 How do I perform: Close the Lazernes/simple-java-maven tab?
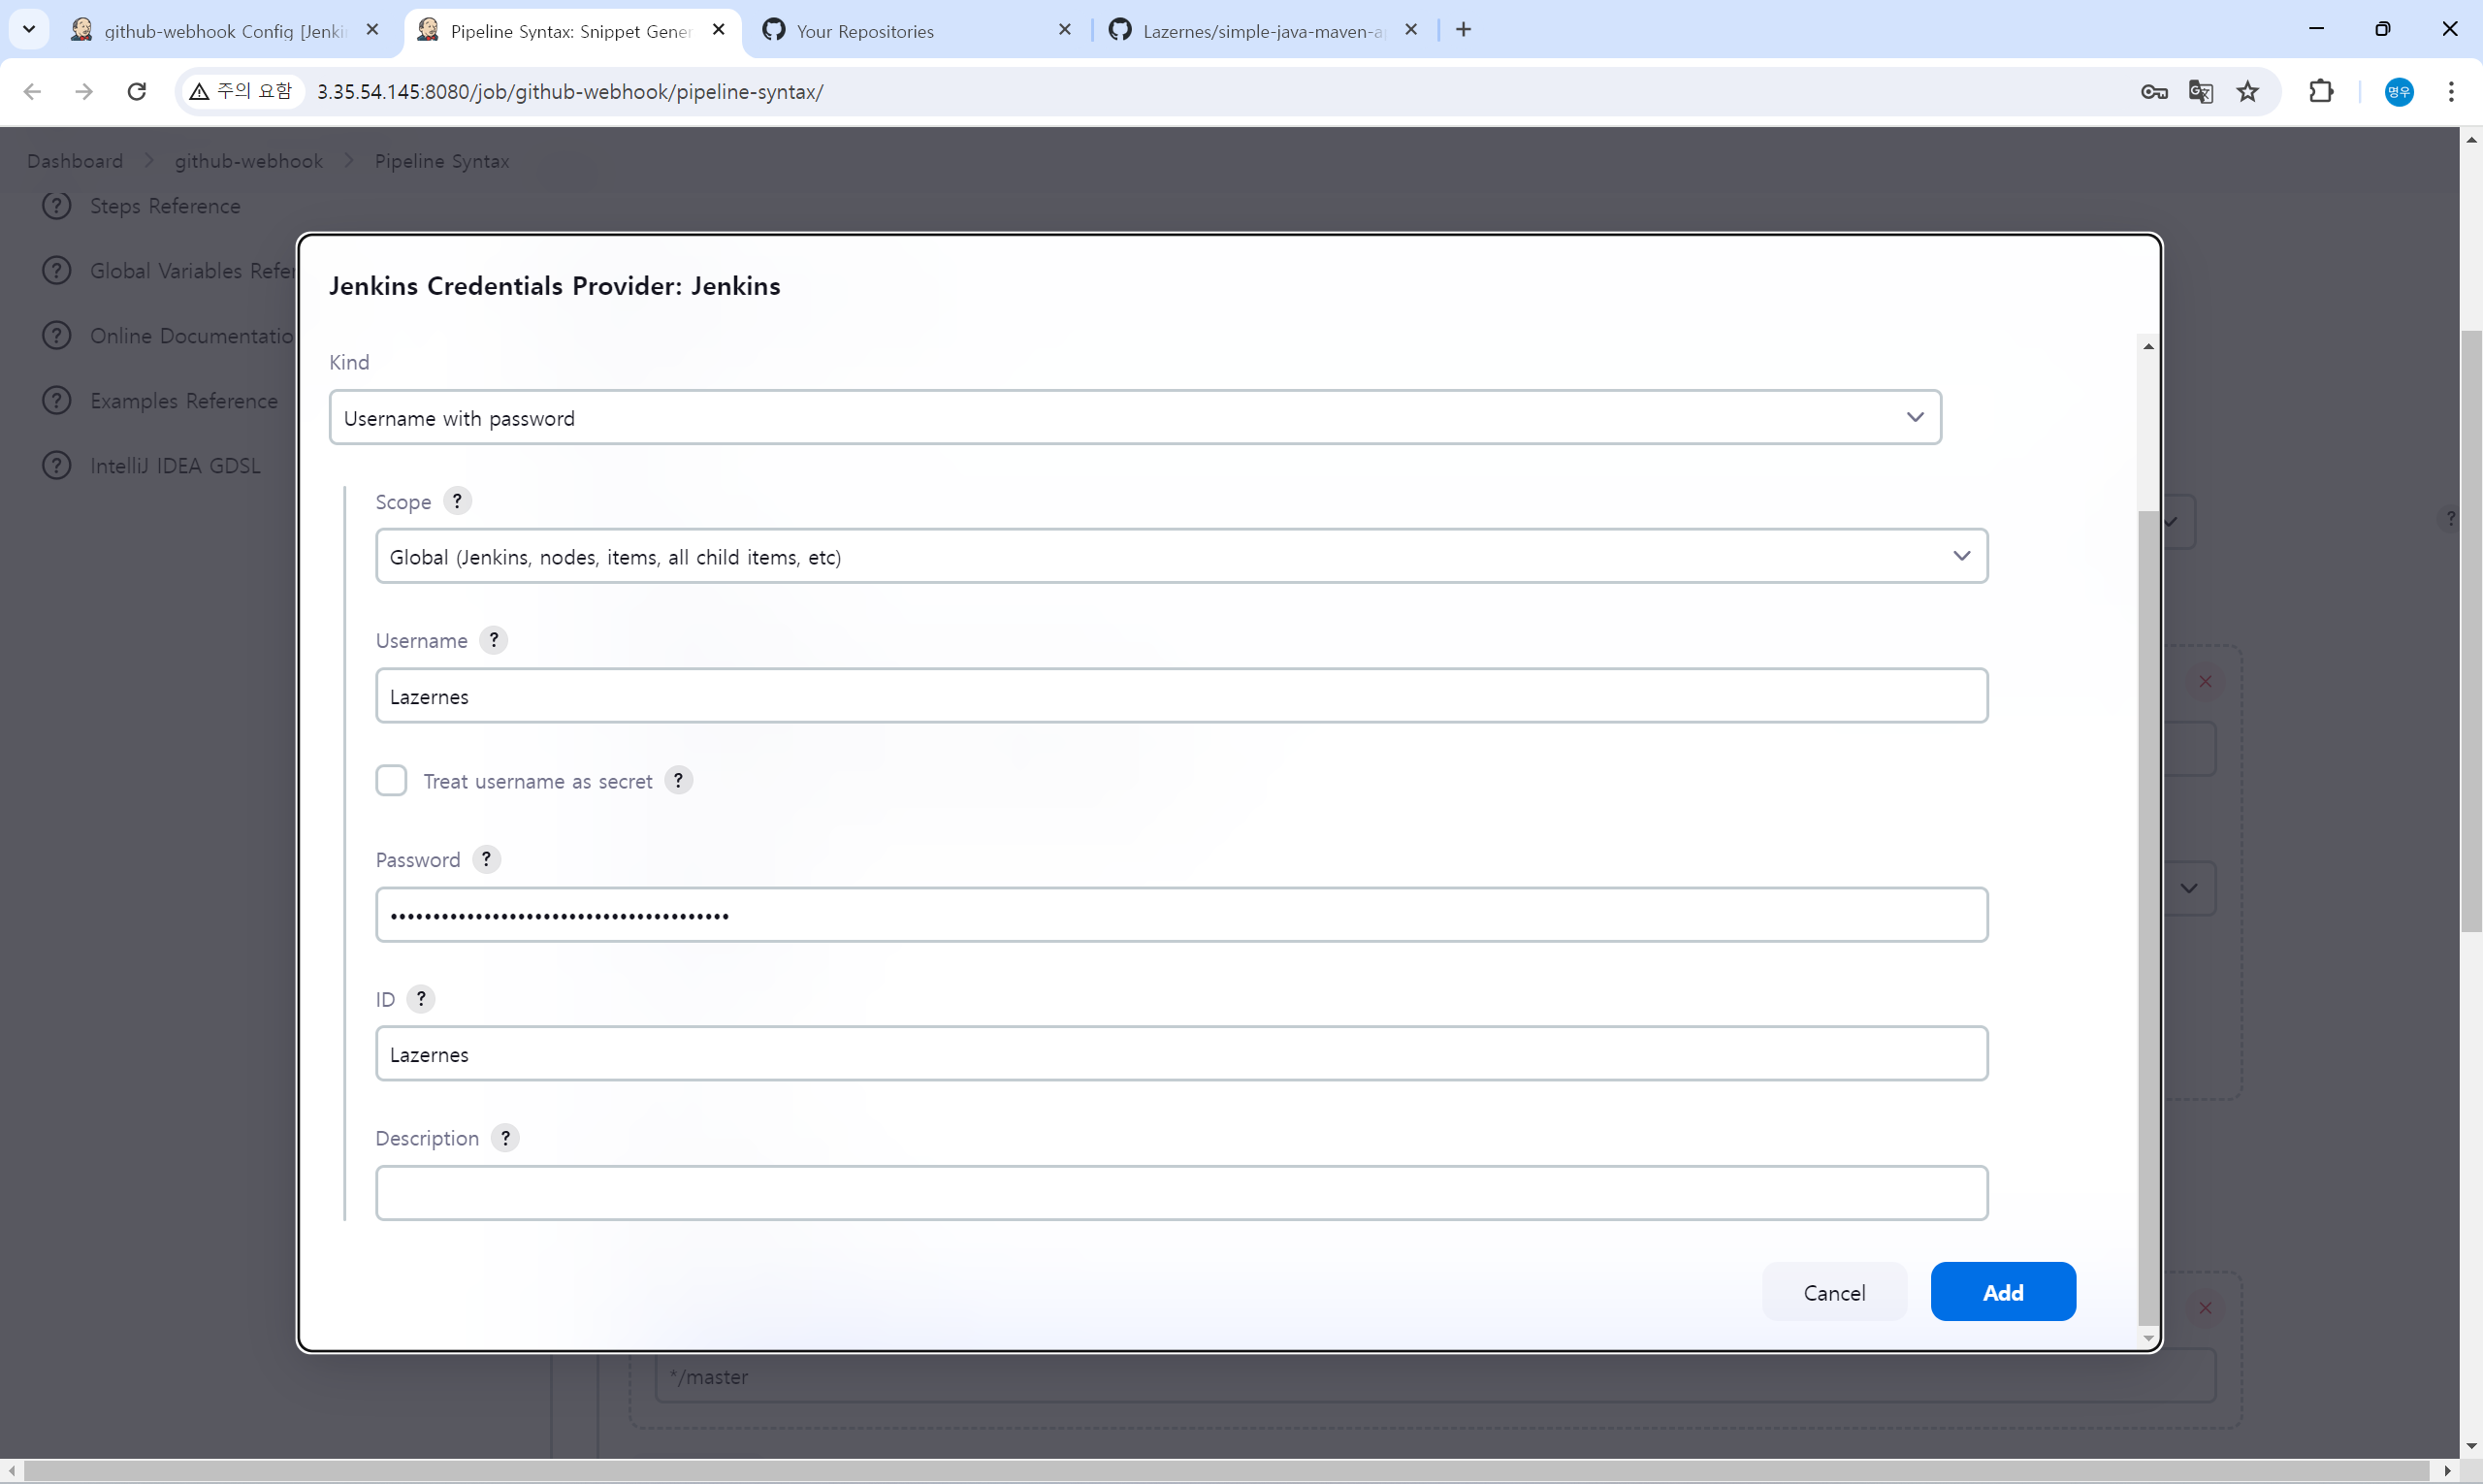pyautogui.click(x=1411, y=30)
